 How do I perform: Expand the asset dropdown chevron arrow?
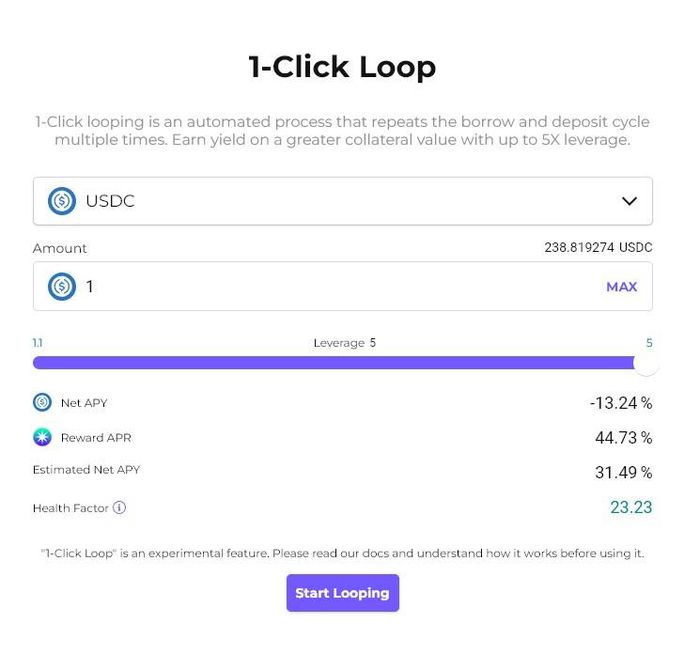click(629, 201)
